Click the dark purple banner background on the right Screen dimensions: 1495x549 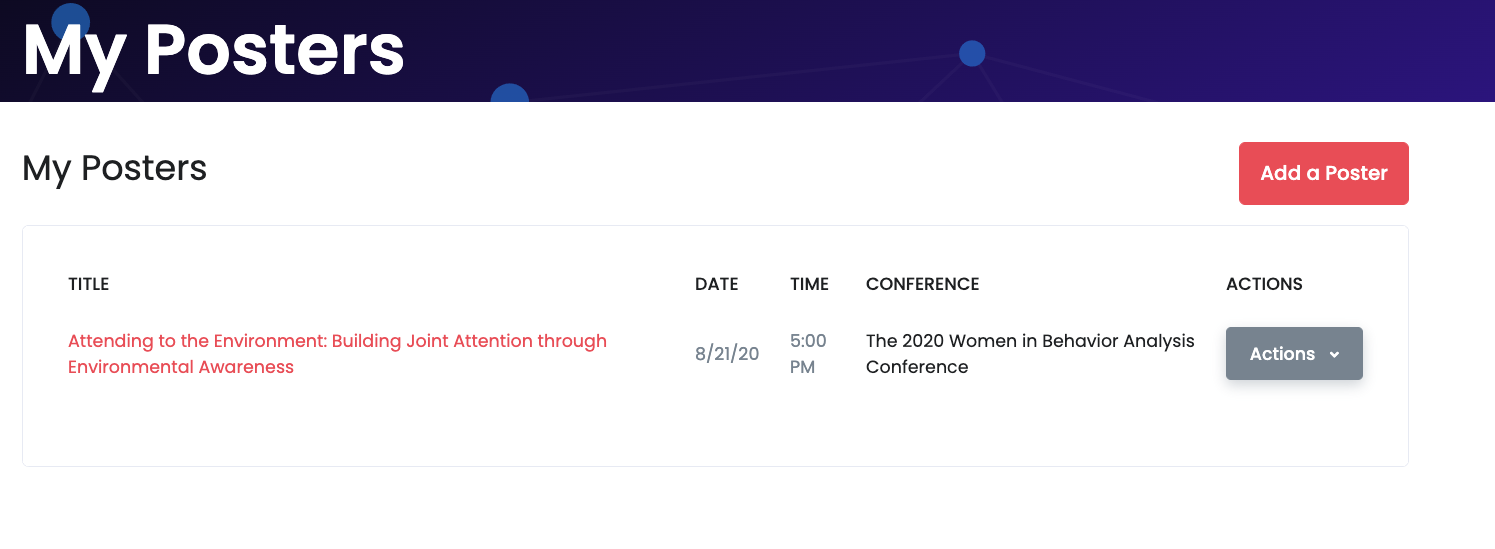point(1300,50)
